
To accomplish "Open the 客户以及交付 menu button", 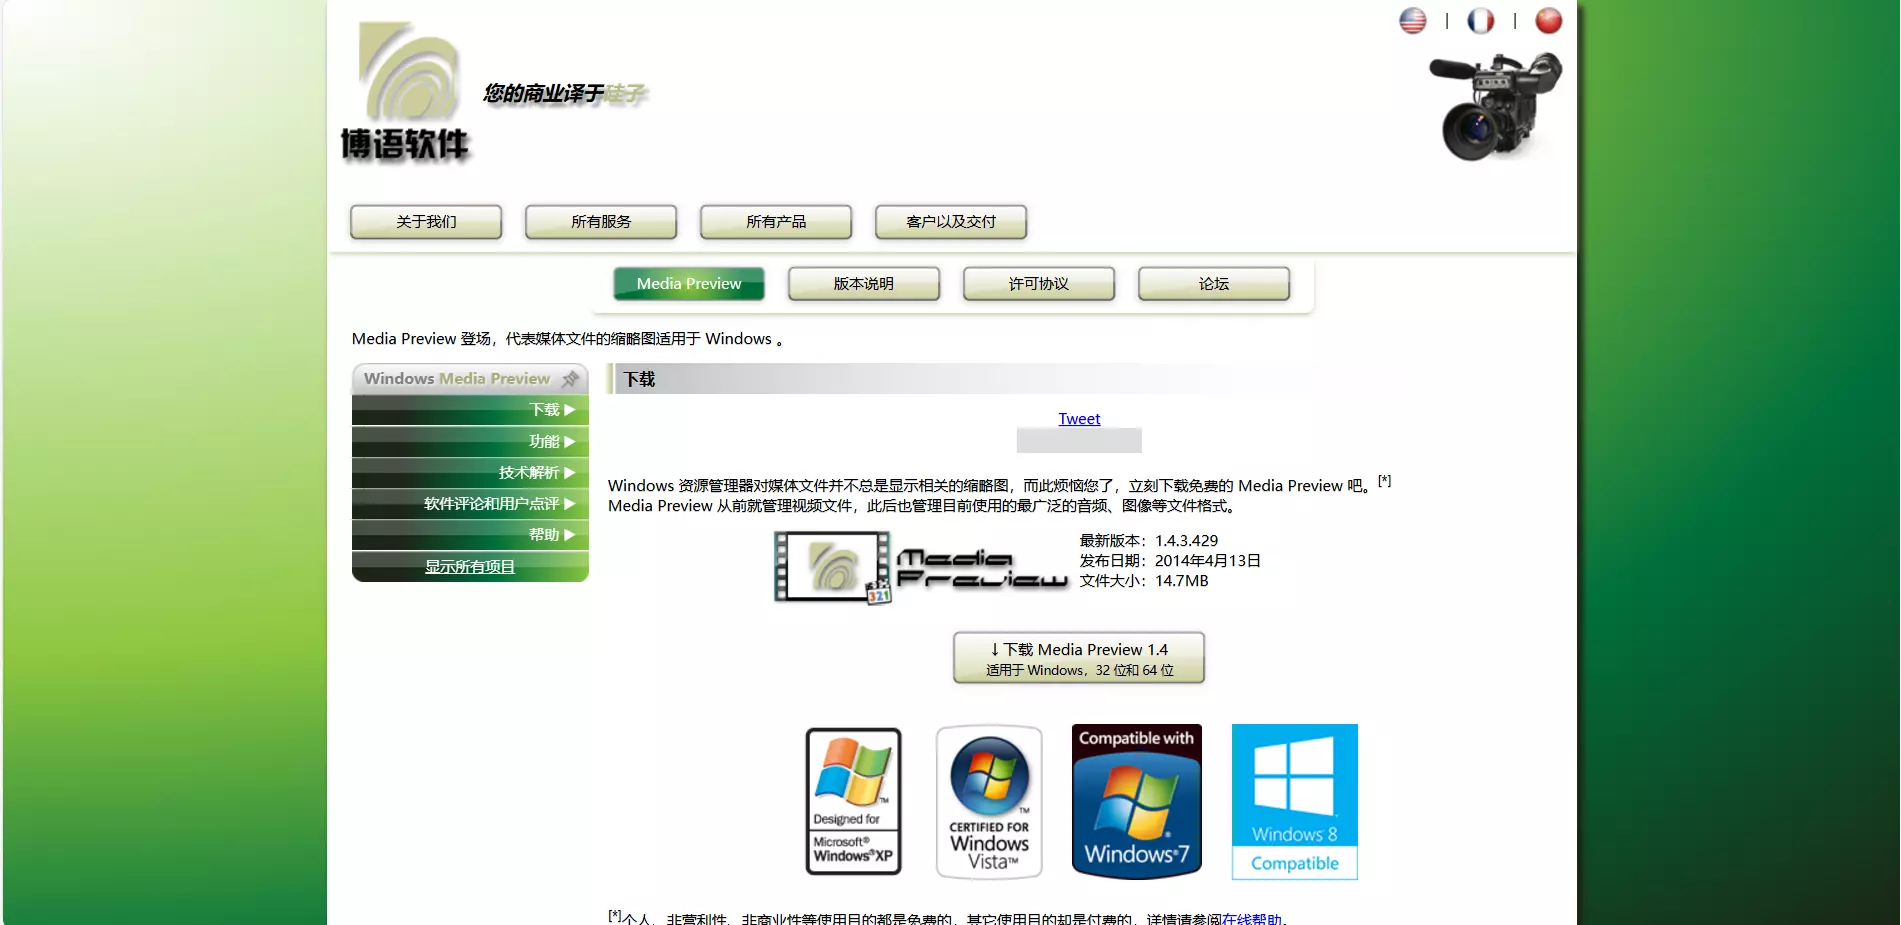I will 951,222.
